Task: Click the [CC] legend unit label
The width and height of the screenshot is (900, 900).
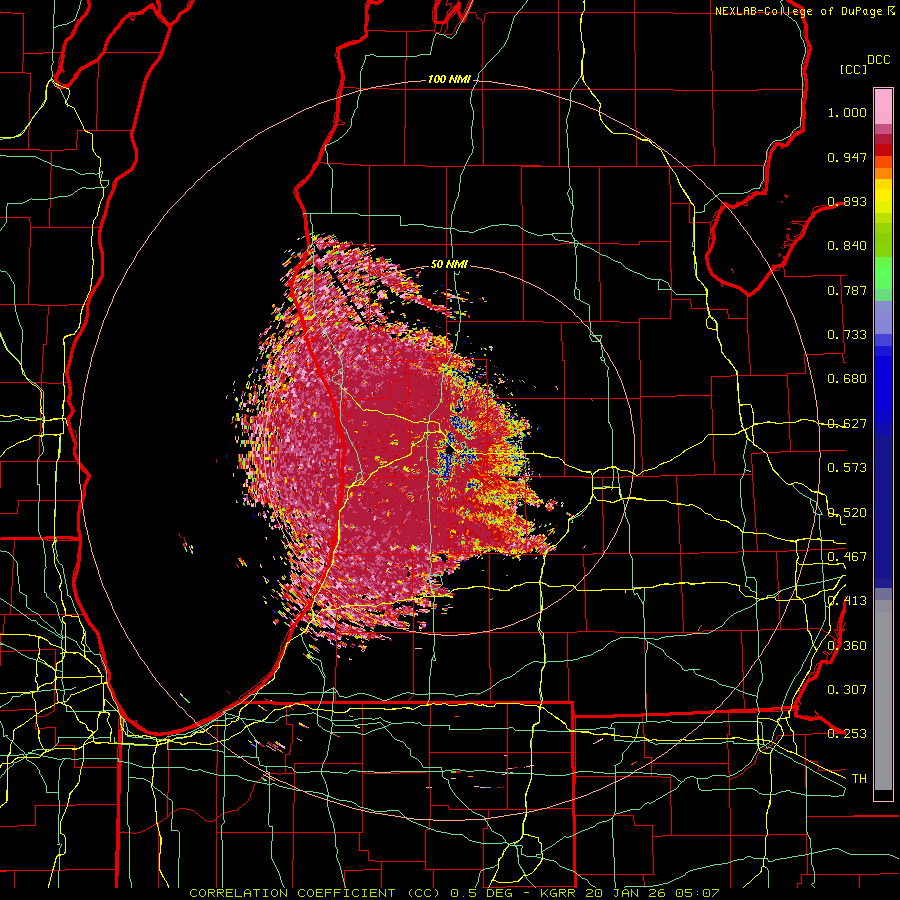Action: tap(854, 69)
